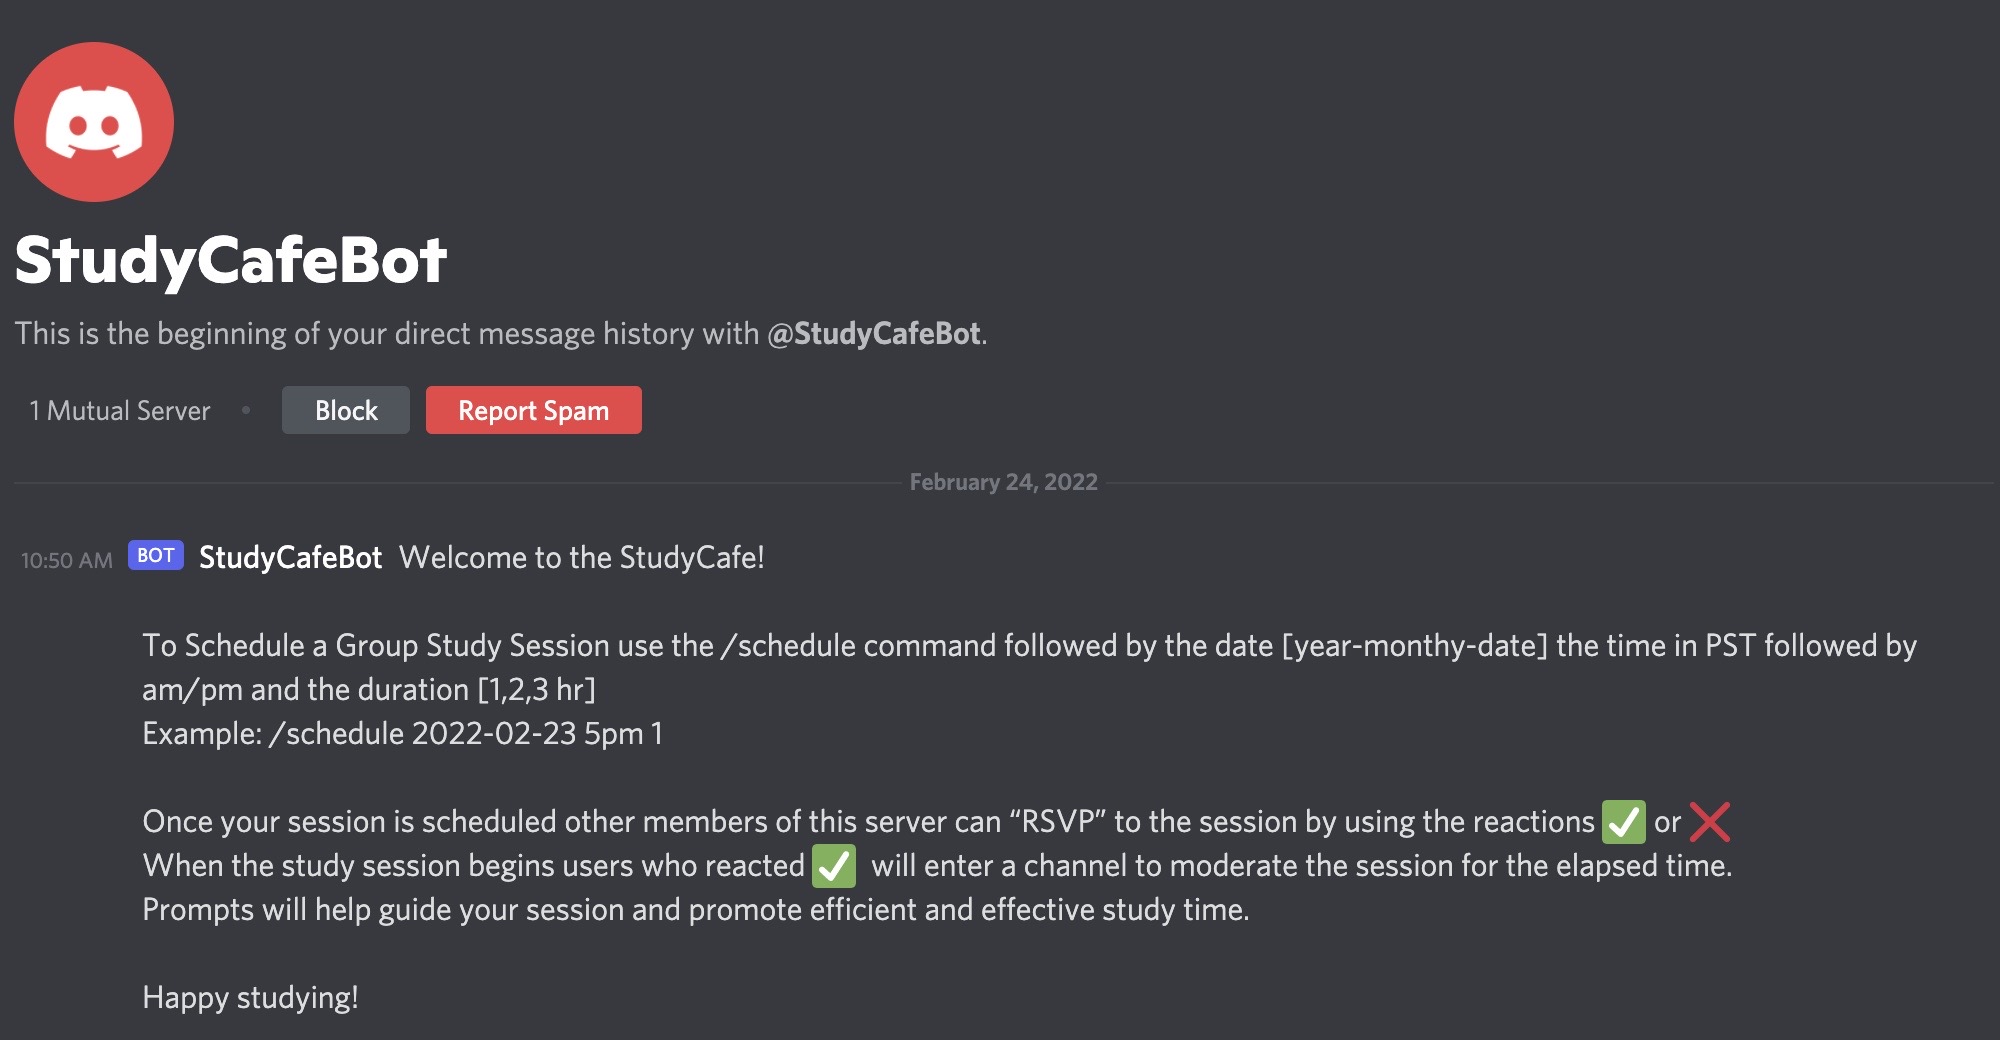The height and width of the screenshot is (1040, 2000).
Task: Click the February 24, 2022 date divider
Action: pos(1004,482)
